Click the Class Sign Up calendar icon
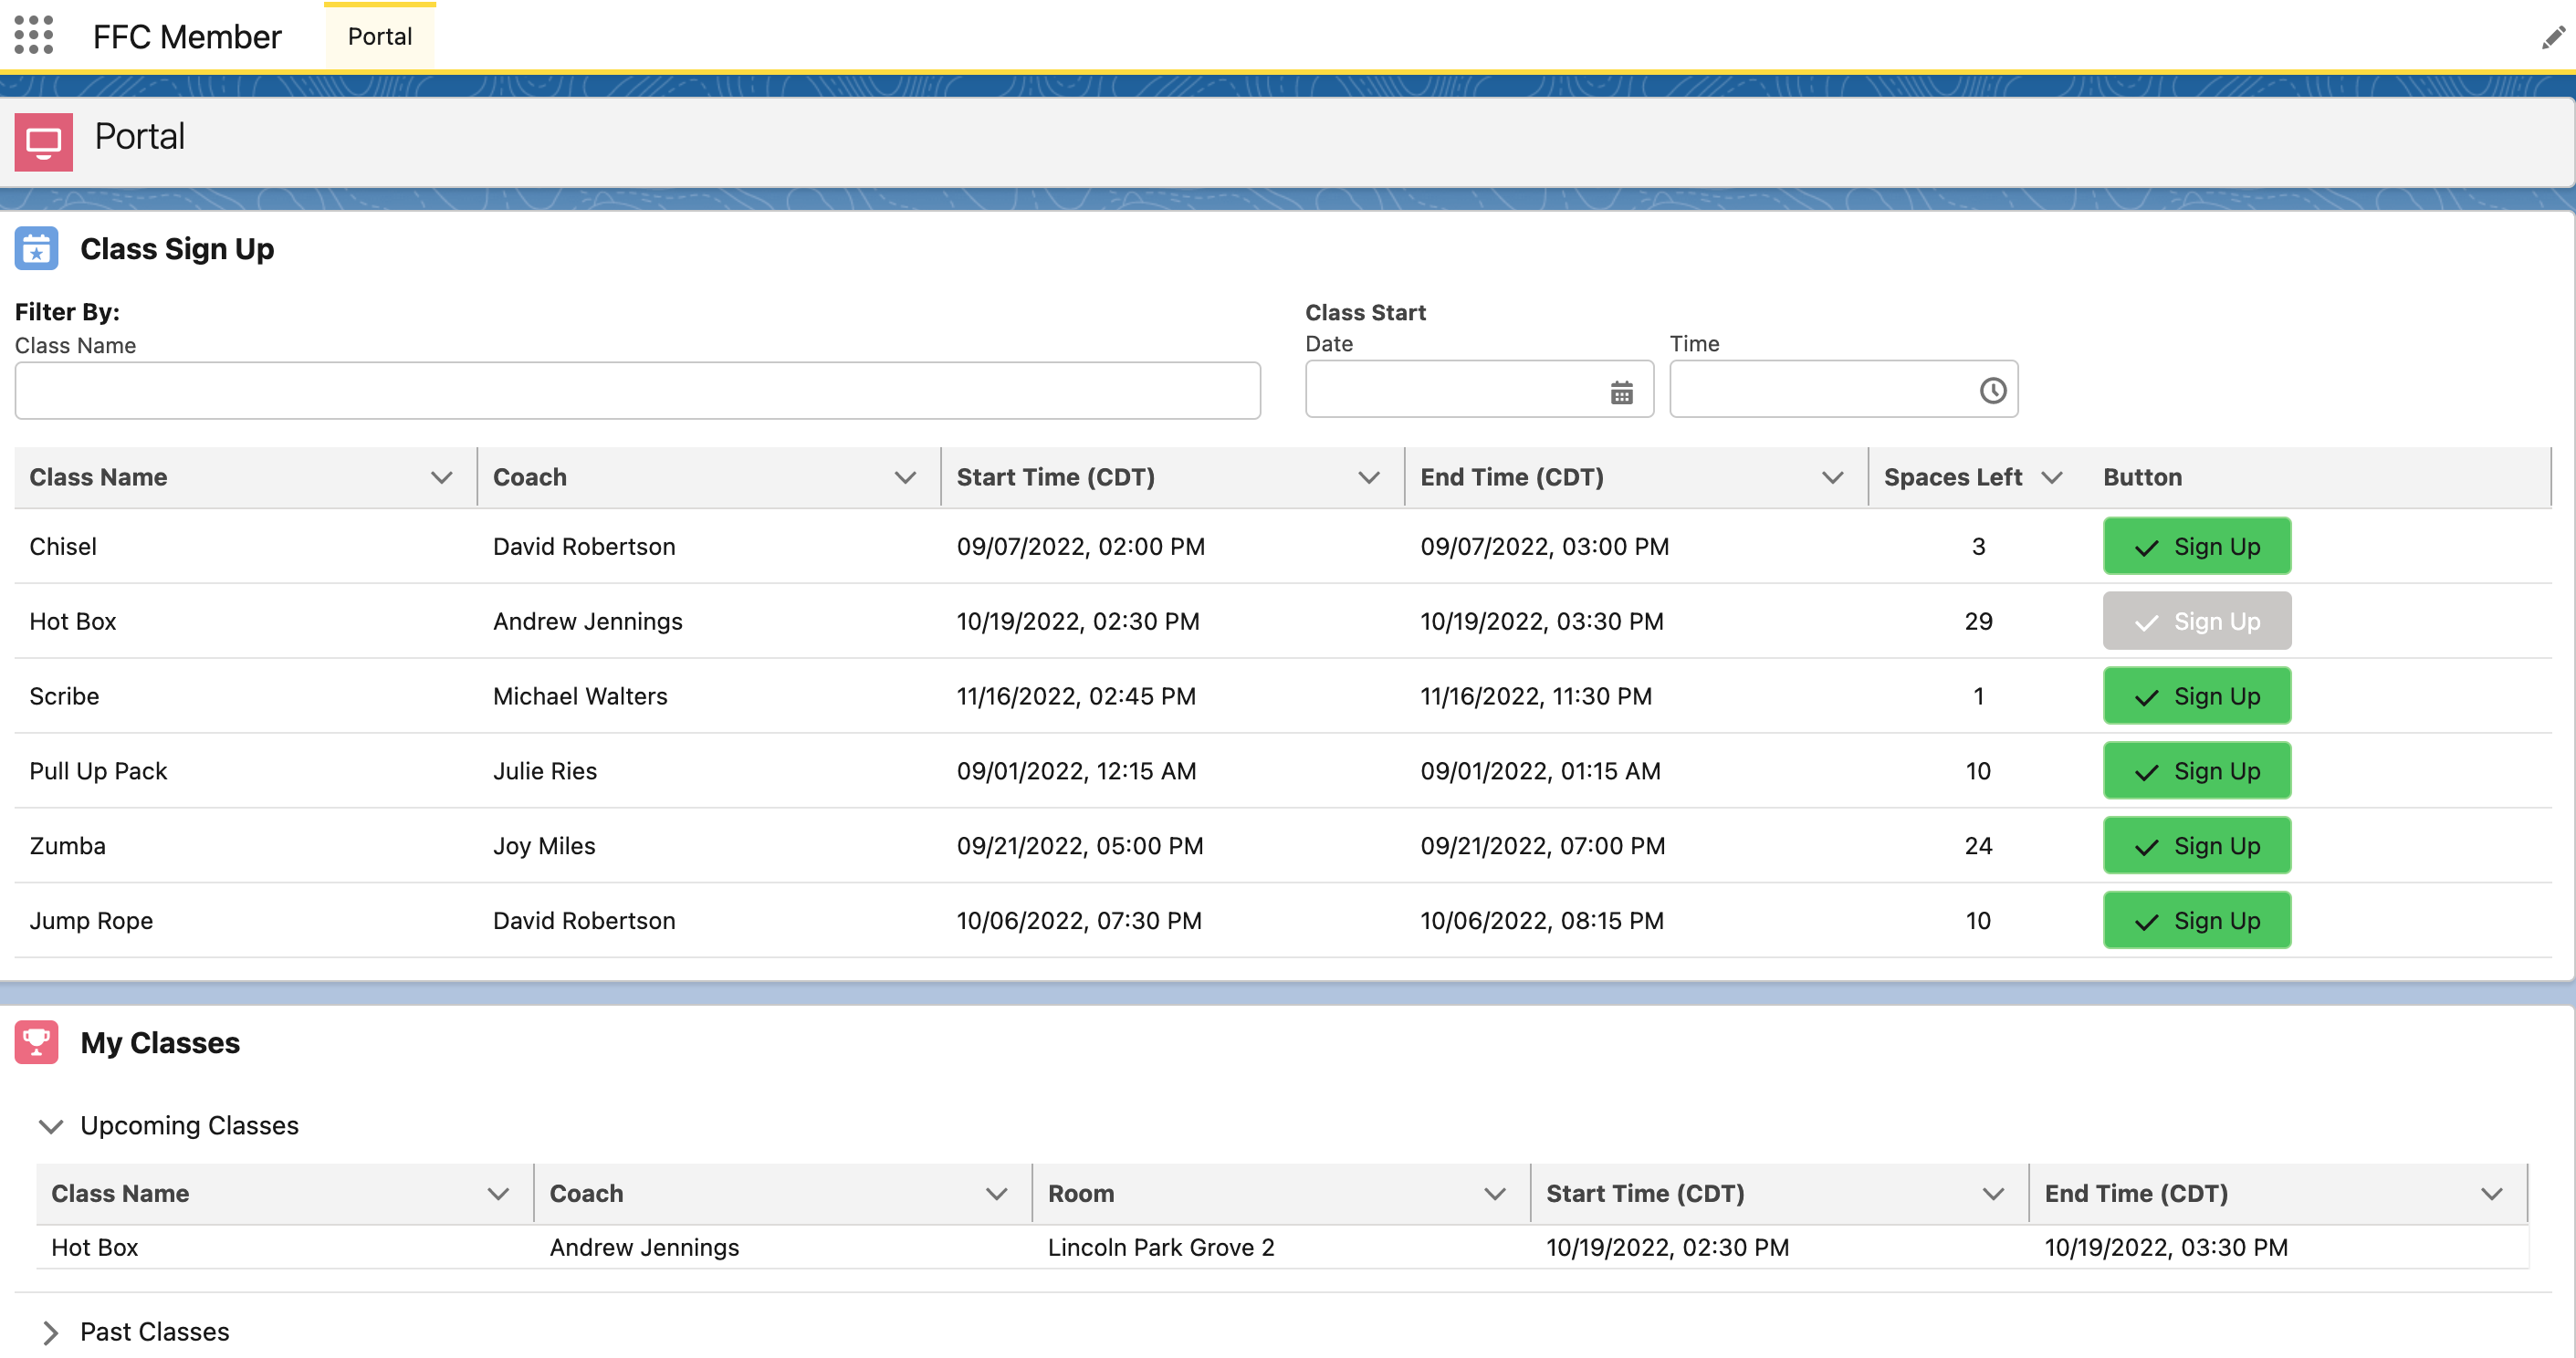This screenshot has width=2576, height=1358. pyautogui.click(x=36, y=248)
